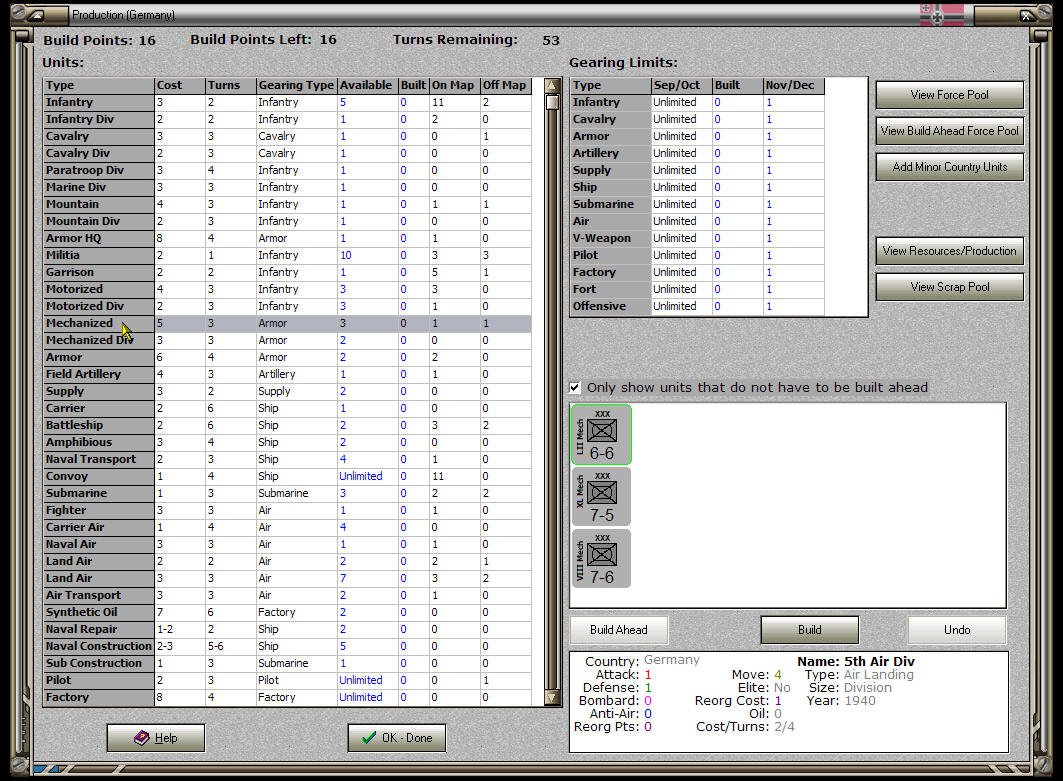Viewport: 1063px width, 781px height.
Task: Select the Motorized unit type row
Action: point(287,289)
